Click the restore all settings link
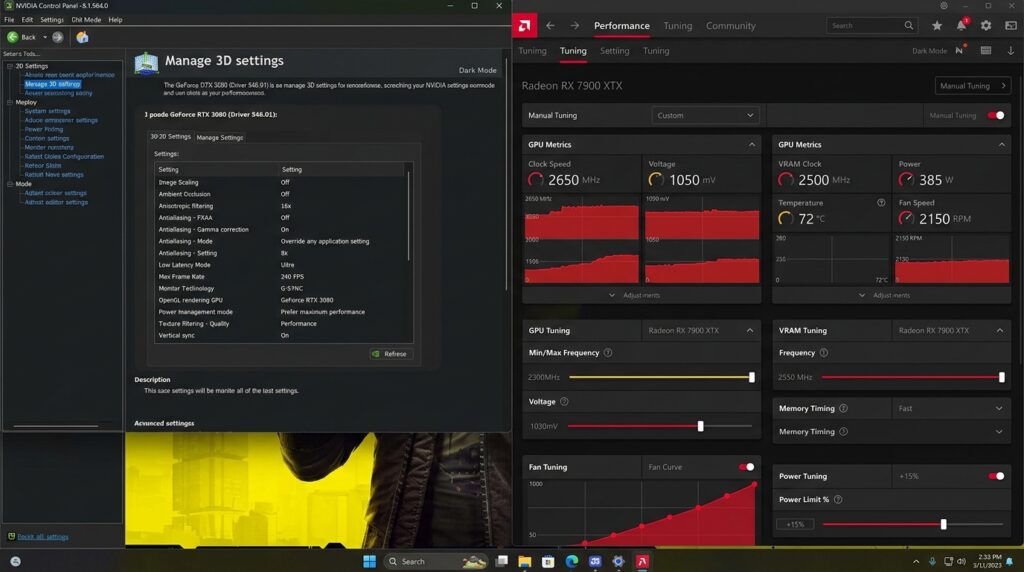 [42, 537]
